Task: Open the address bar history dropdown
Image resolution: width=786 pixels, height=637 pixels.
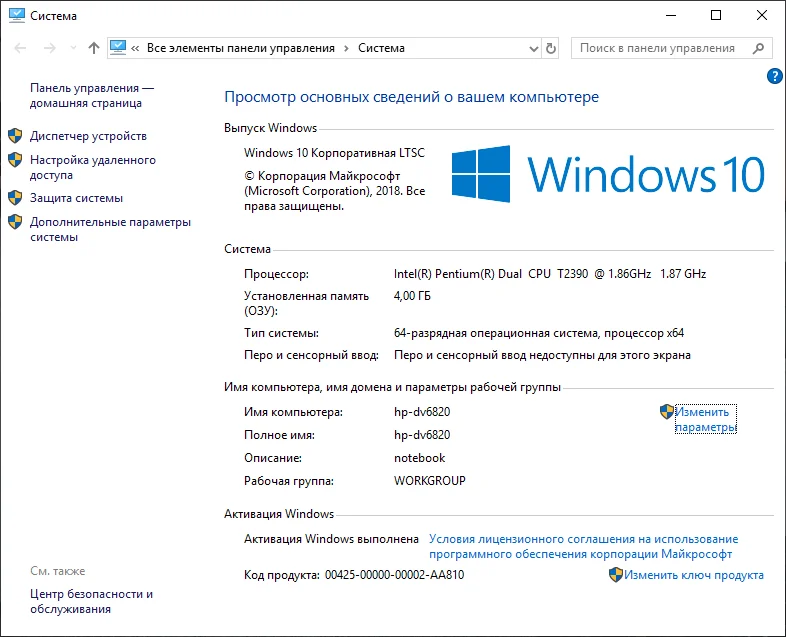Action: click(534, 49)
